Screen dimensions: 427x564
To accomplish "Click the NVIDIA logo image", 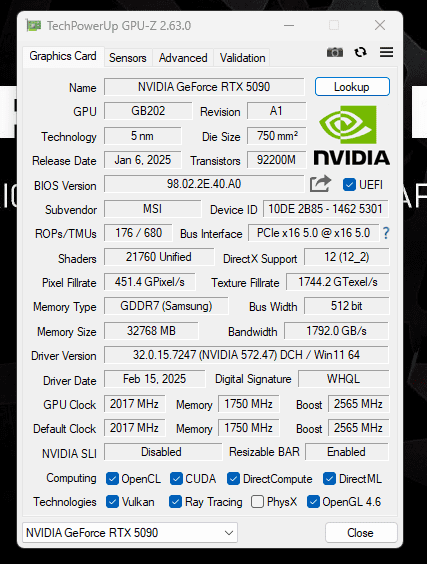I will click(x=351, y=135).
